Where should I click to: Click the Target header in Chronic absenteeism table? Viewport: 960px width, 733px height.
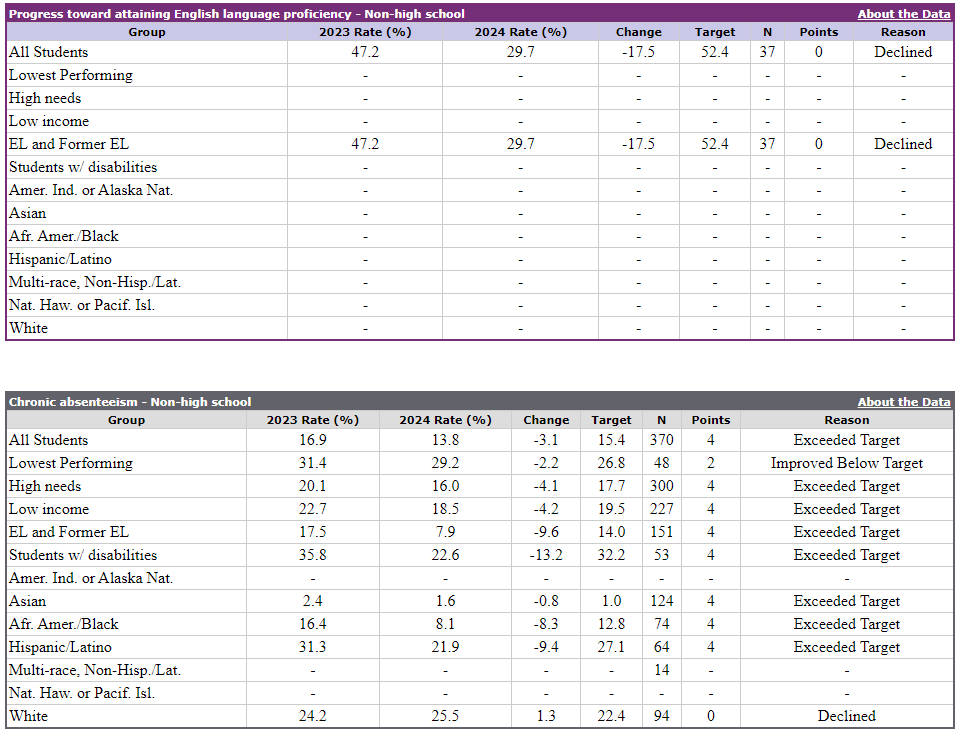611,420
